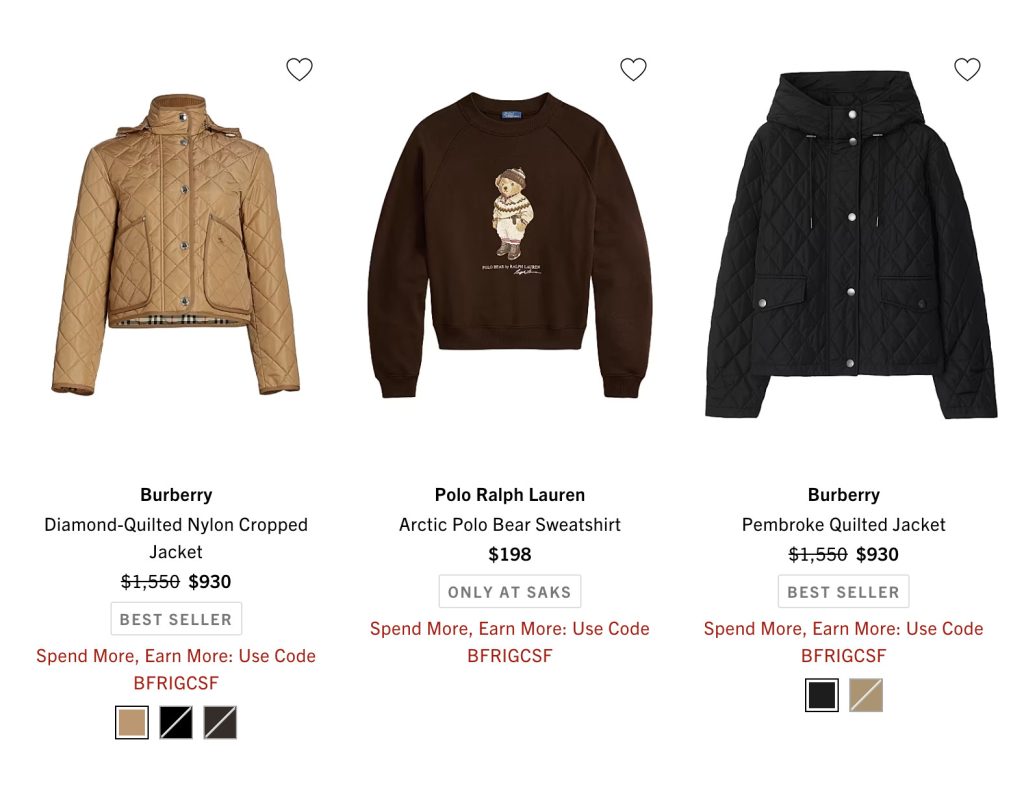Screen dimensions: 1024x794
Task: Click Burberry brand above Diamond-Quilted Cropped Jacket
Action: pos(176,495)
